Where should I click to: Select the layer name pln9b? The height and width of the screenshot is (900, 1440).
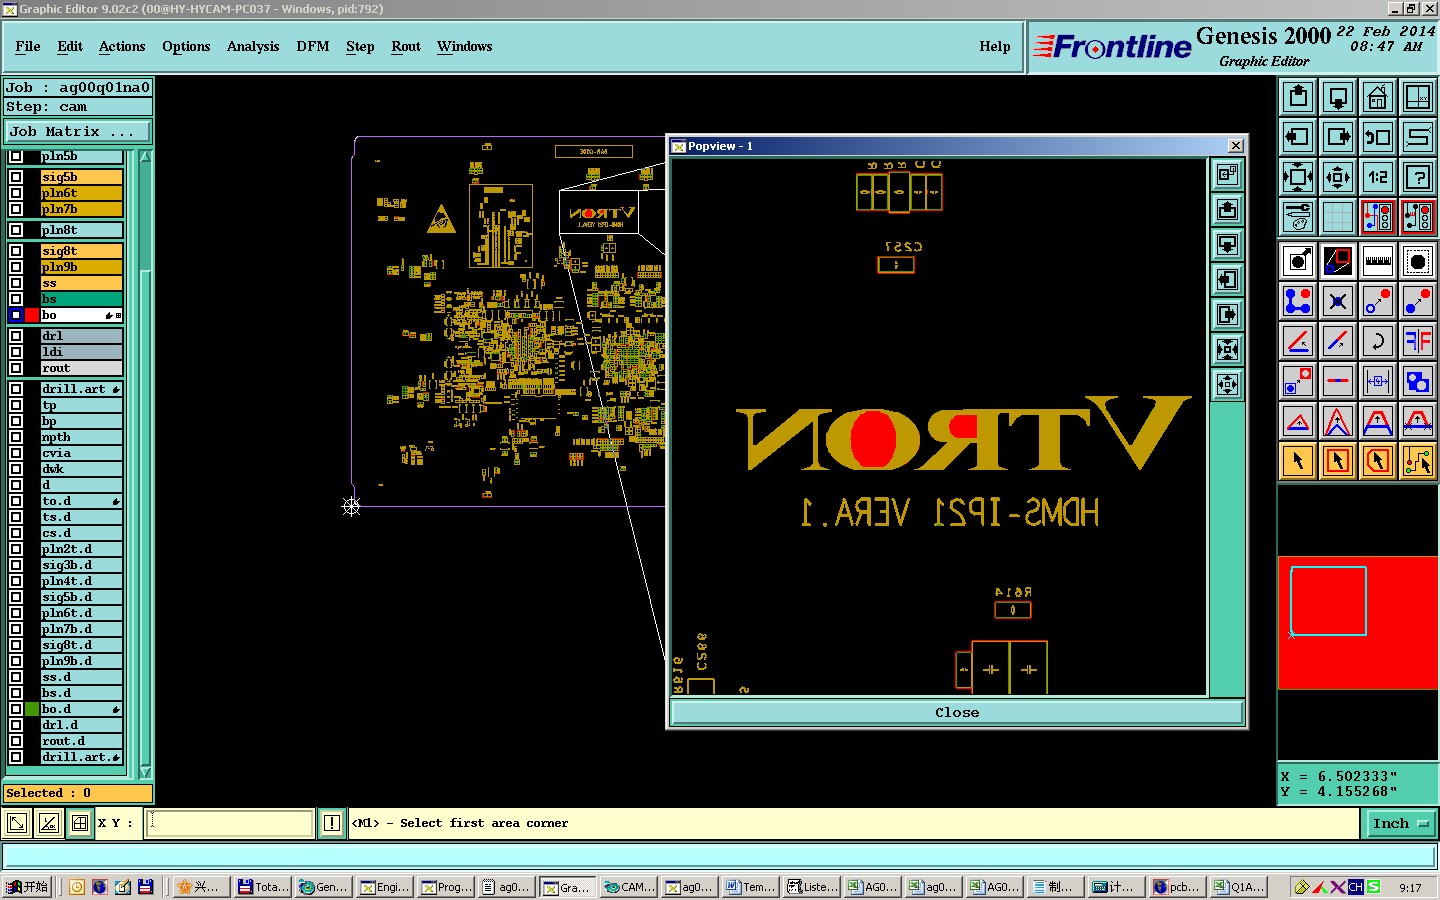coord(81,267)
